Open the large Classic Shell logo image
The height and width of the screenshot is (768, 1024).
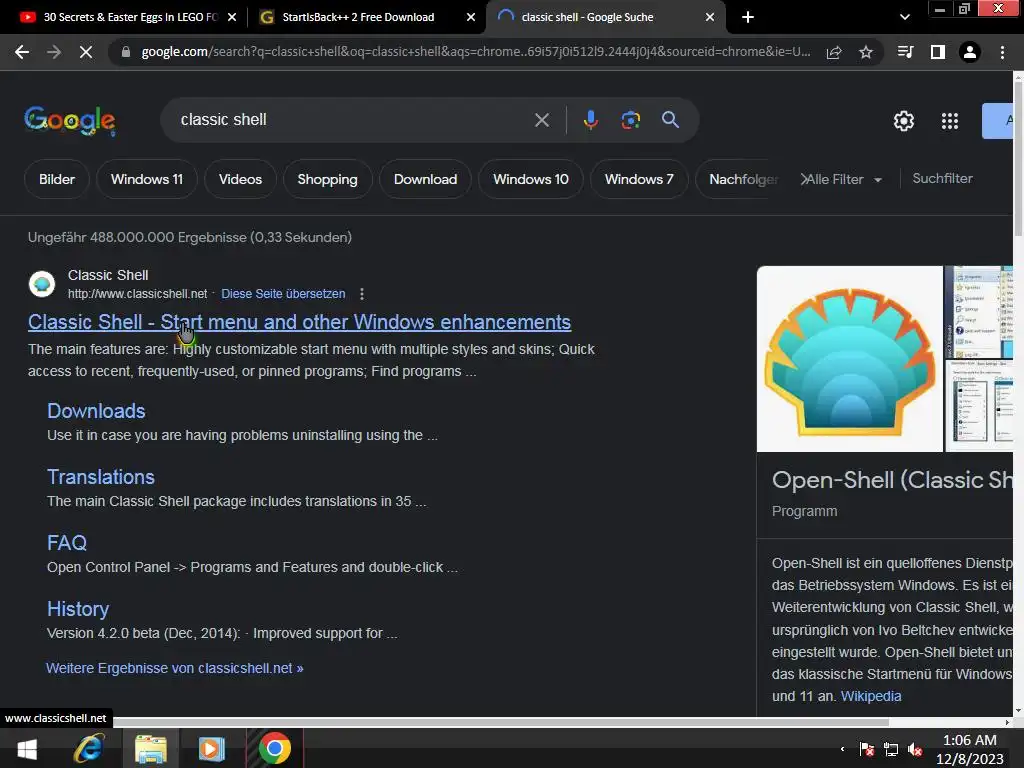click(x=850, y=359)
